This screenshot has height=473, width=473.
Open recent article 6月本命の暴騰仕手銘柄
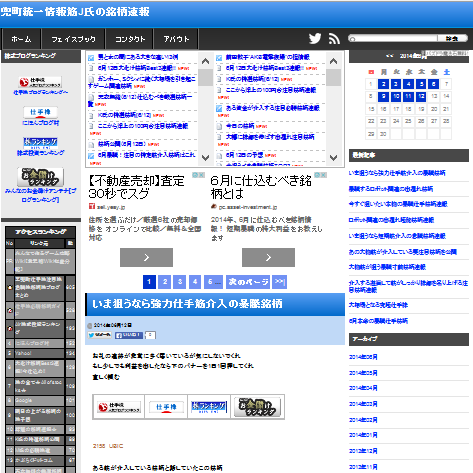click(x=378, y=321)
